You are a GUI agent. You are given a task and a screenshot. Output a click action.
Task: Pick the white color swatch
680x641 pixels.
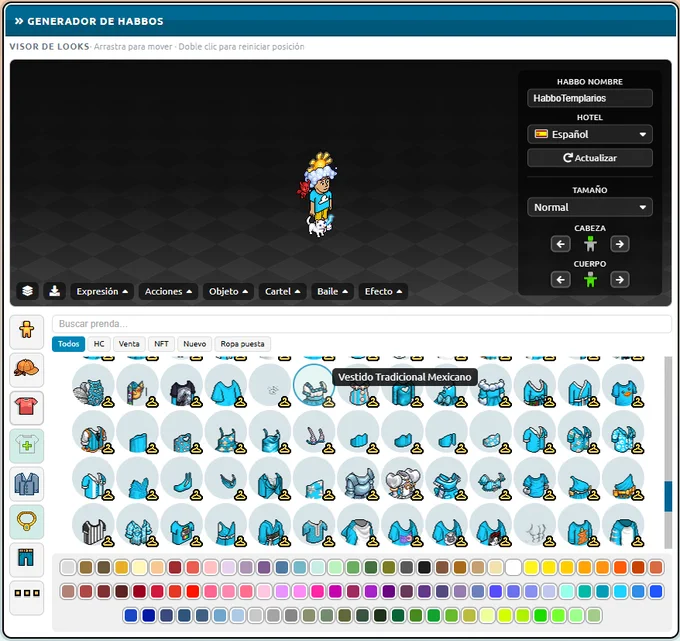[513, 567]
